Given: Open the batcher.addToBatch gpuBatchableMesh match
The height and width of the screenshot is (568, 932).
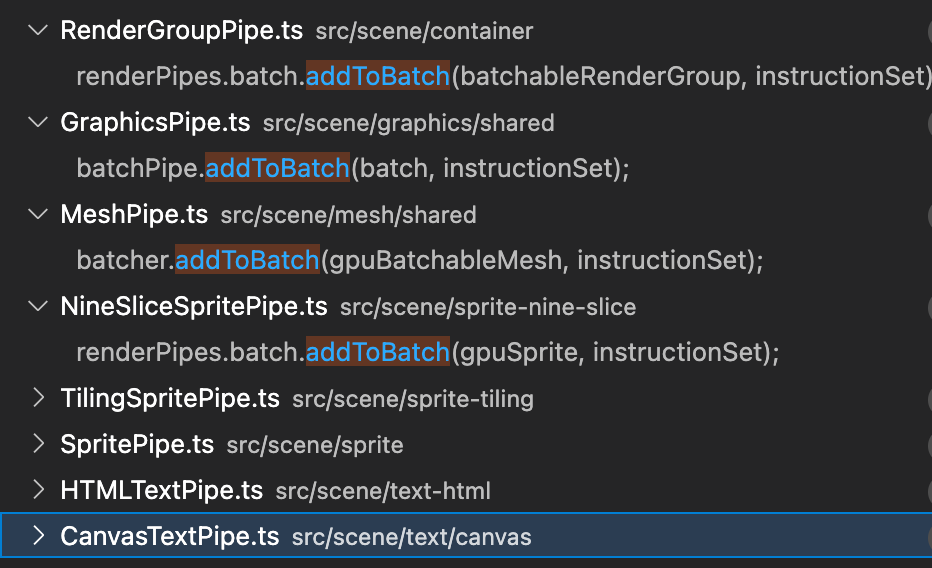Looking at the screenshot, I should click(420, 260).
